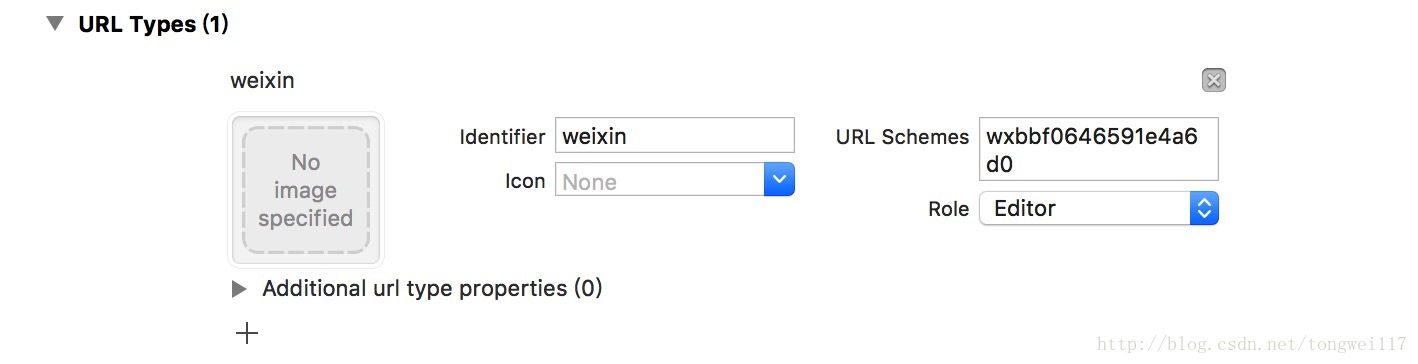Open the Icon combo box arrow

(779, 180)
